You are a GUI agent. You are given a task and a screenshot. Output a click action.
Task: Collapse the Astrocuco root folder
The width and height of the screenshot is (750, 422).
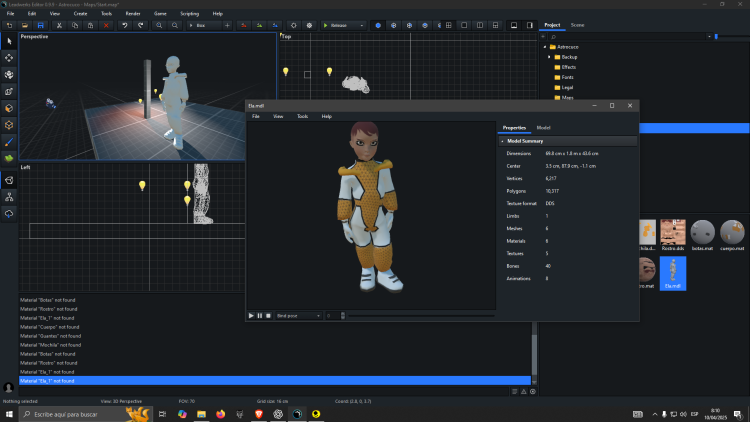tap(543, 47)
